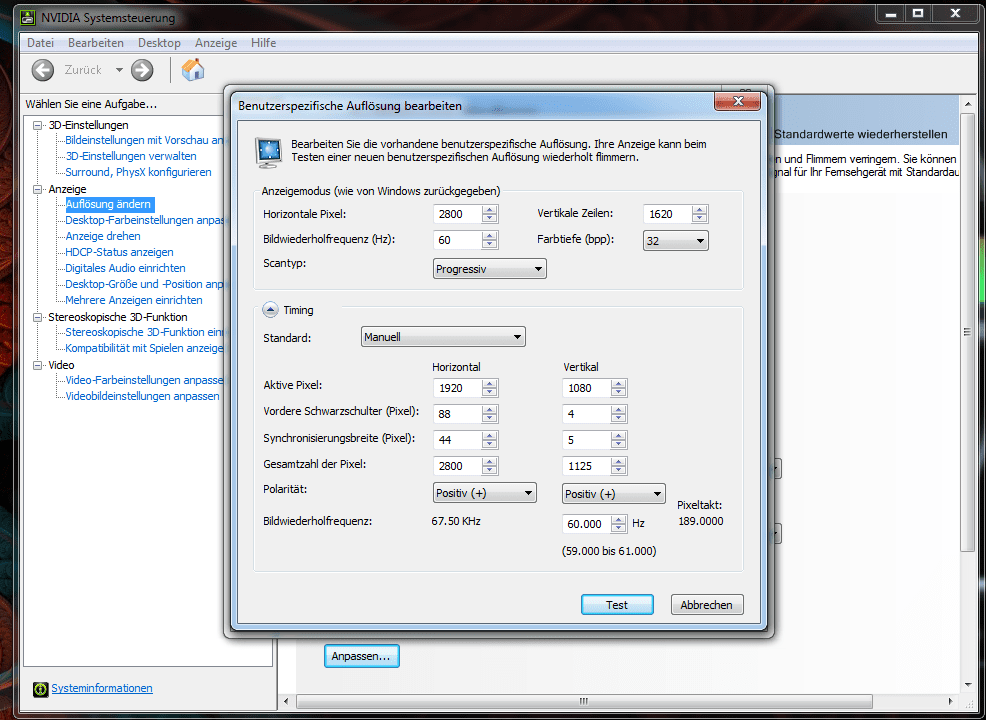Click the NVIDIA logo icon in the title bar
986x720 pixels.
click(28, 16)
